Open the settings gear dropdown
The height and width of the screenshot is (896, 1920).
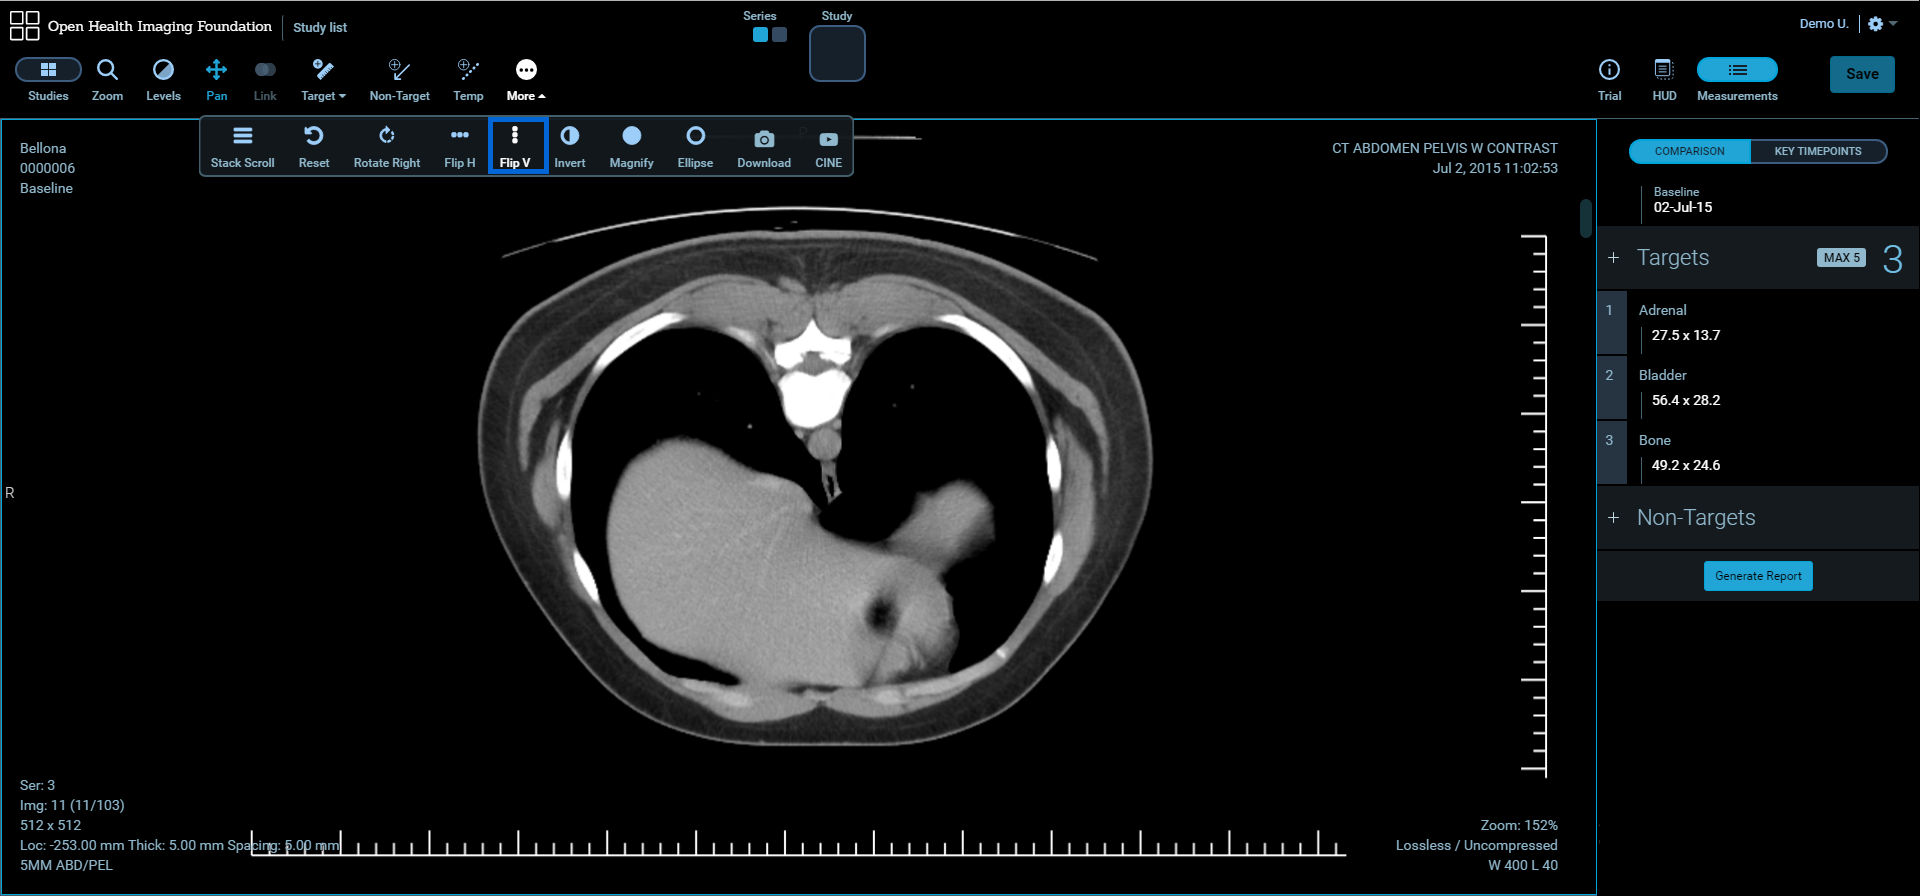tap(1881, 24)
